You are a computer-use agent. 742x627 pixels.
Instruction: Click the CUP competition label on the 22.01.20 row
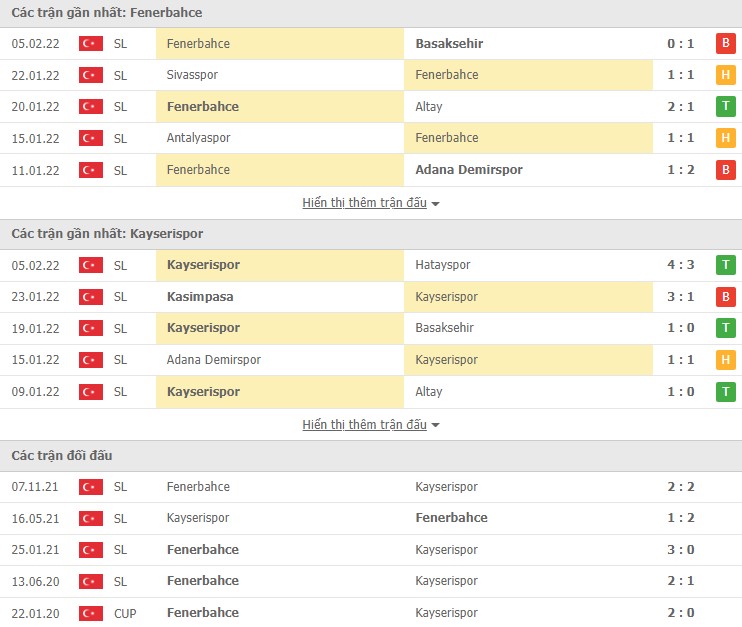point(123,612)
